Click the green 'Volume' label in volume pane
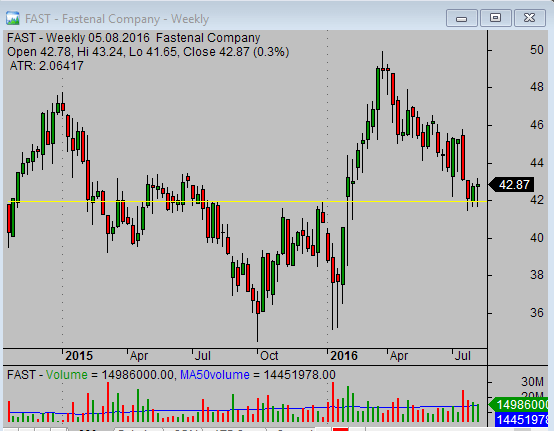This screenshot has height=431, width=554. 66,375
